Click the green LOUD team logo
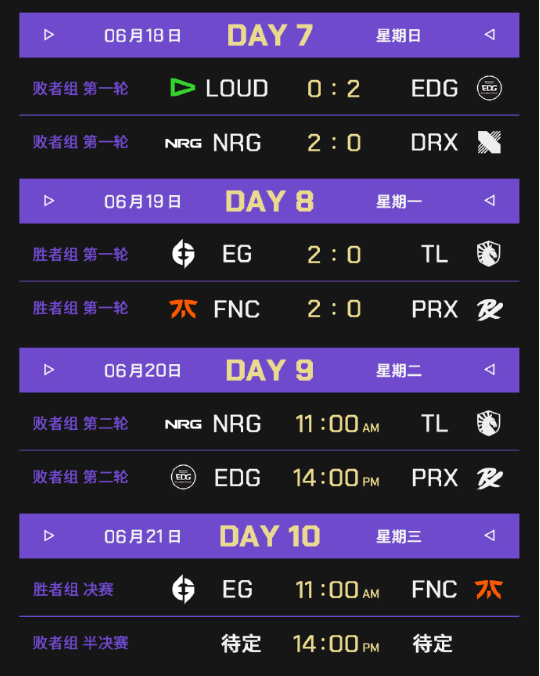Screen dimensions: 540x676 click(x=183, y=88)
